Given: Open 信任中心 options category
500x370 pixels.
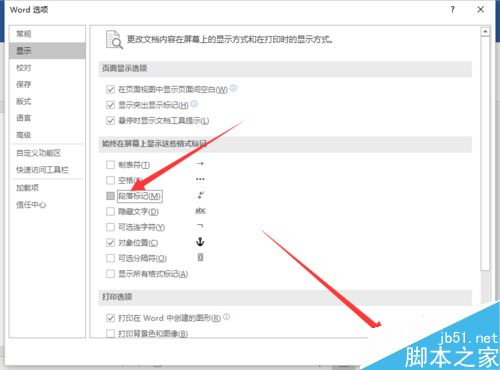Looking at the screenshot, I should pyautogui.click(x=47, y=205).
